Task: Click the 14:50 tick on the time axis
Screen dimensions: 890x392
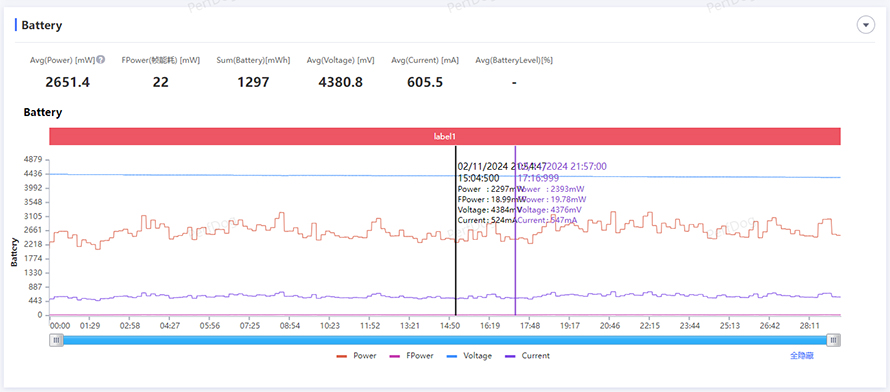Action: coord(450,326)
